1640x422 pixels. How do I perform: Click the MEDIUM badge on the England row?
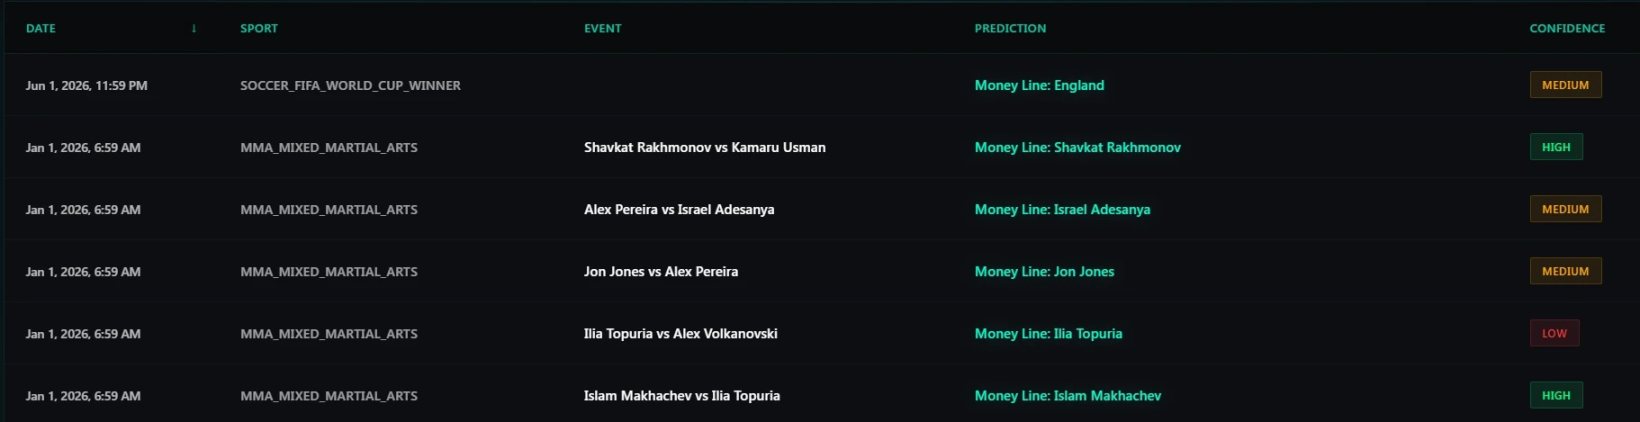[1565, 85]
